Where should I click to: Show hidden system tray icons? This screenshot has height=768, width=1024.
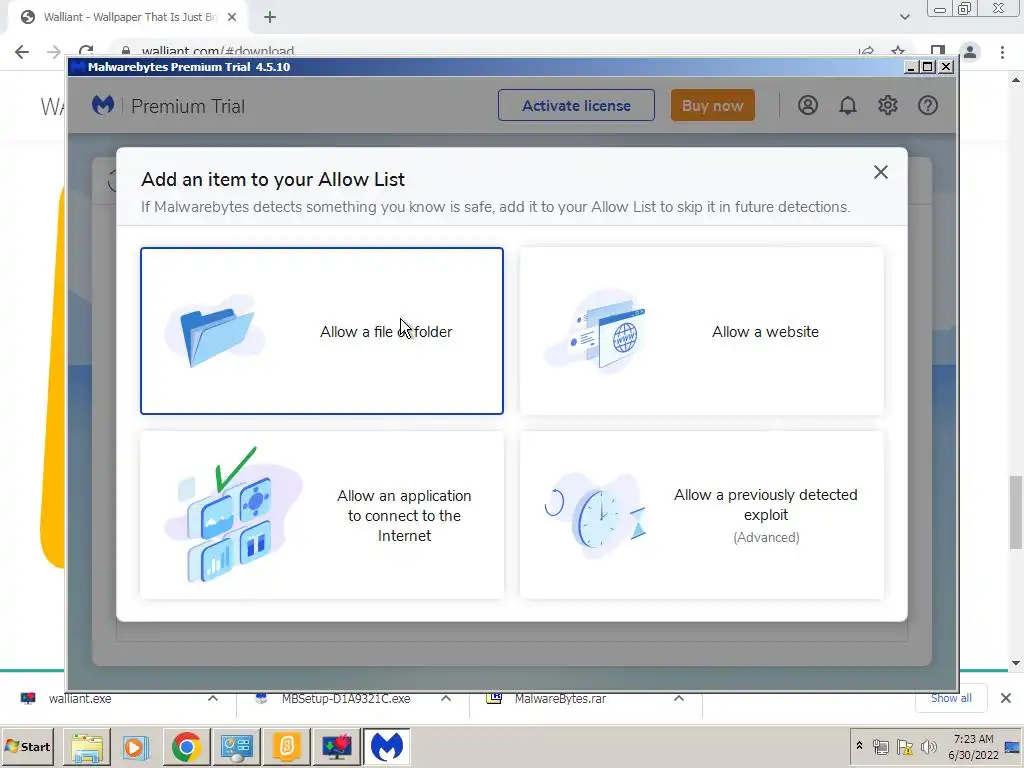(x=859, y=746)
